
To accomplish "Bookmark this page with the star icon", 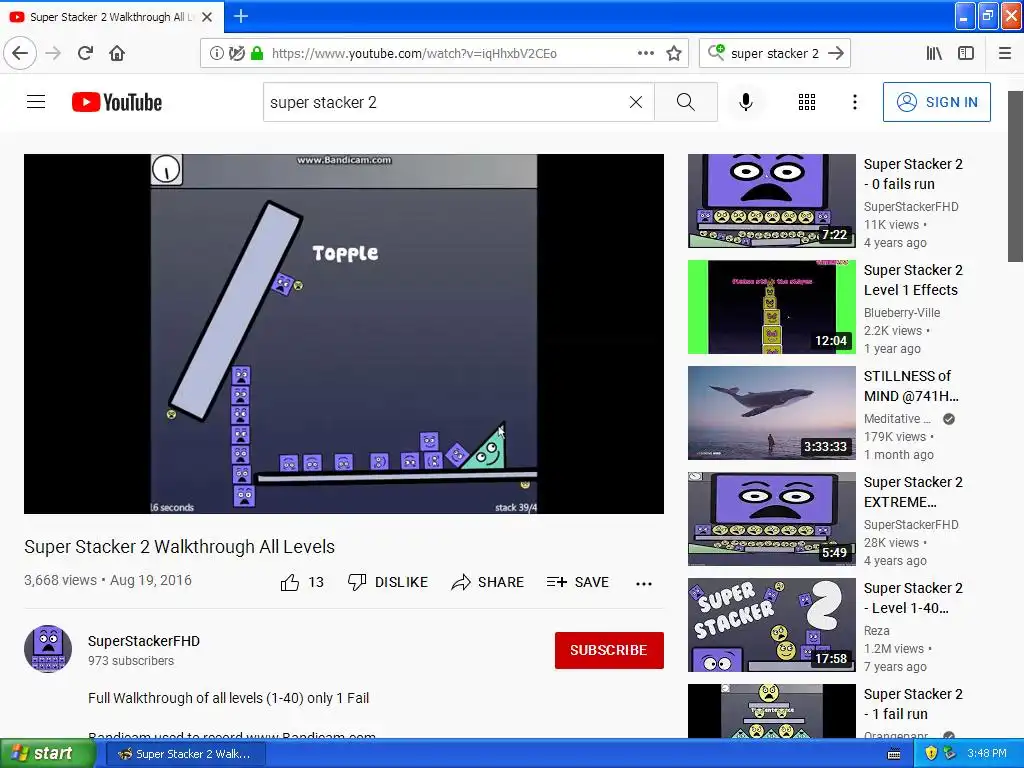I will (674, 53).
